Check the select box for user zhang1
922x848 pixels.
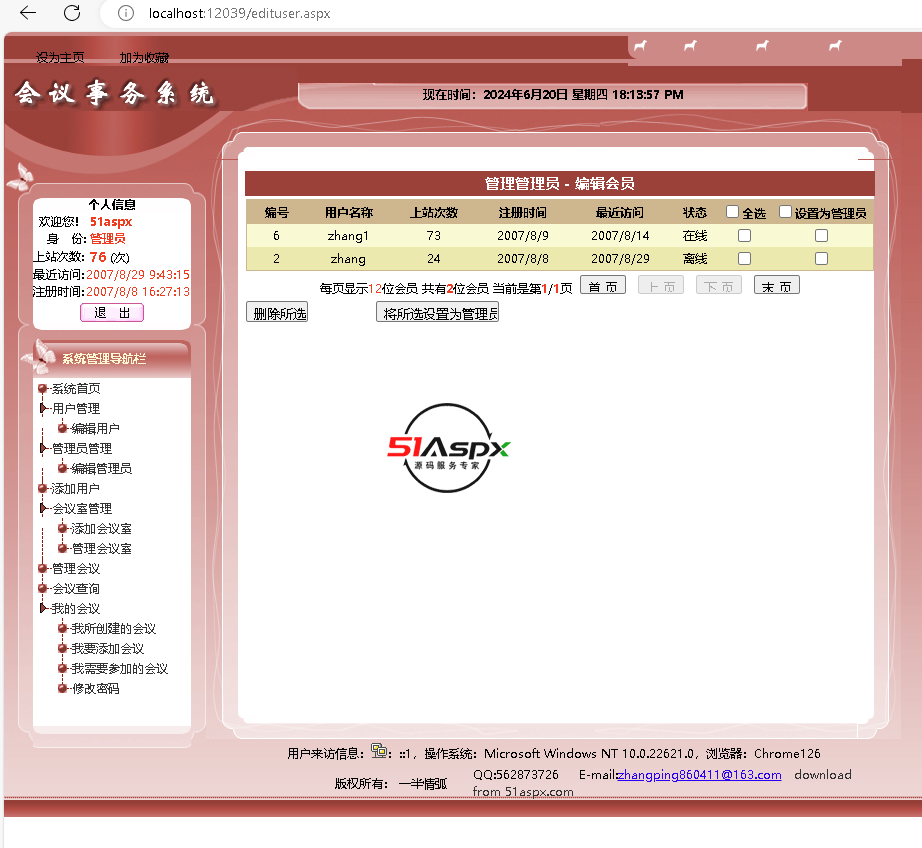pos(744,236)
